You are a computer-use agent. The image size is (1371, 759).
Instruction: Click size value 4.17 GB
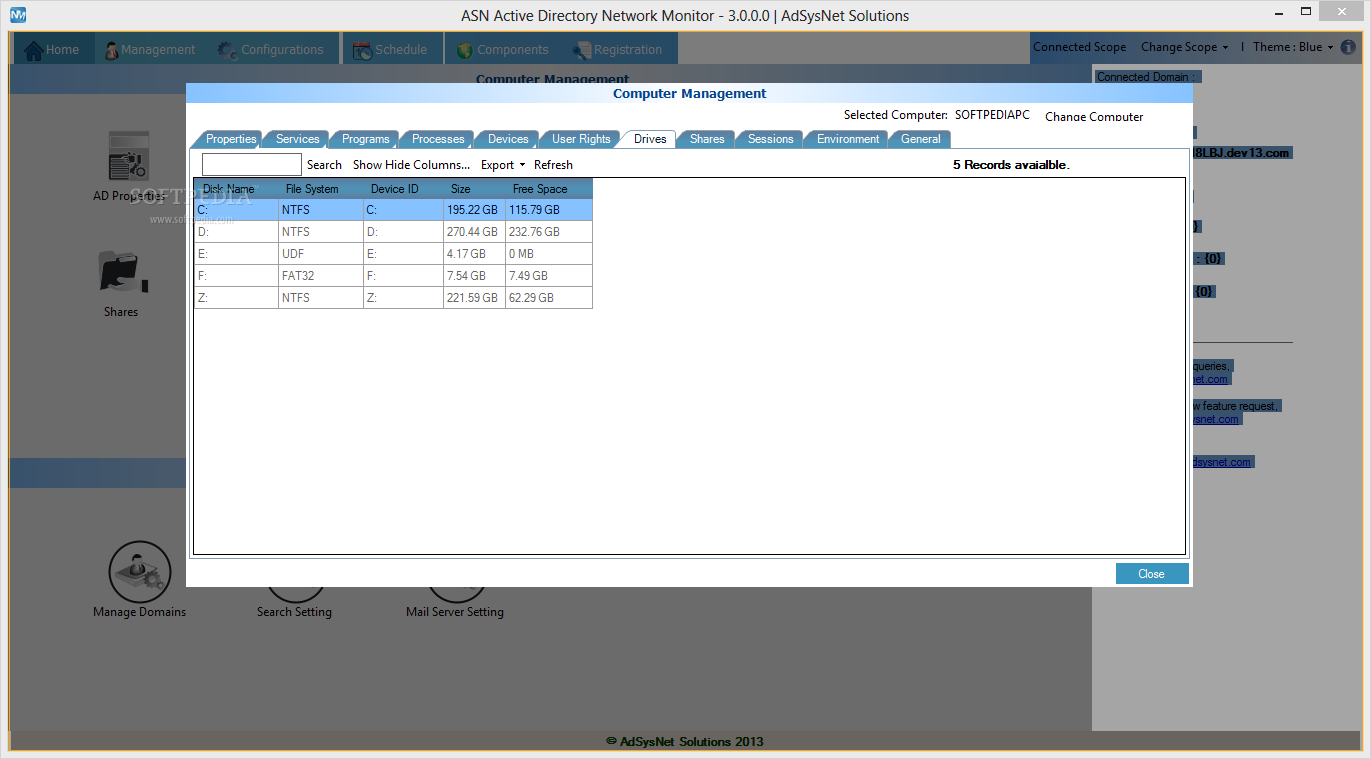click(474, 254)
